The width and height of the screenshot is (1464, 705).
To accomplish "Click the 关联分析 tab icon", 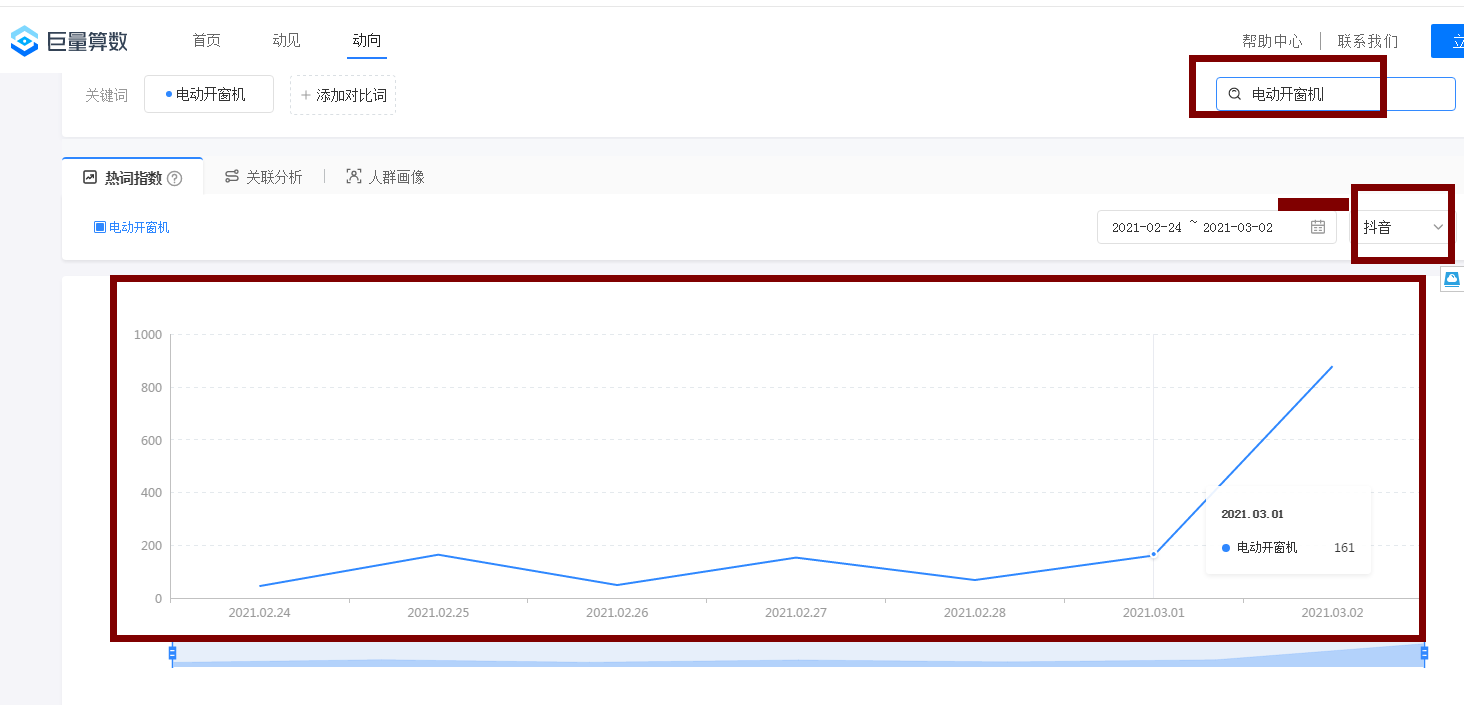I will click(232, 177).
